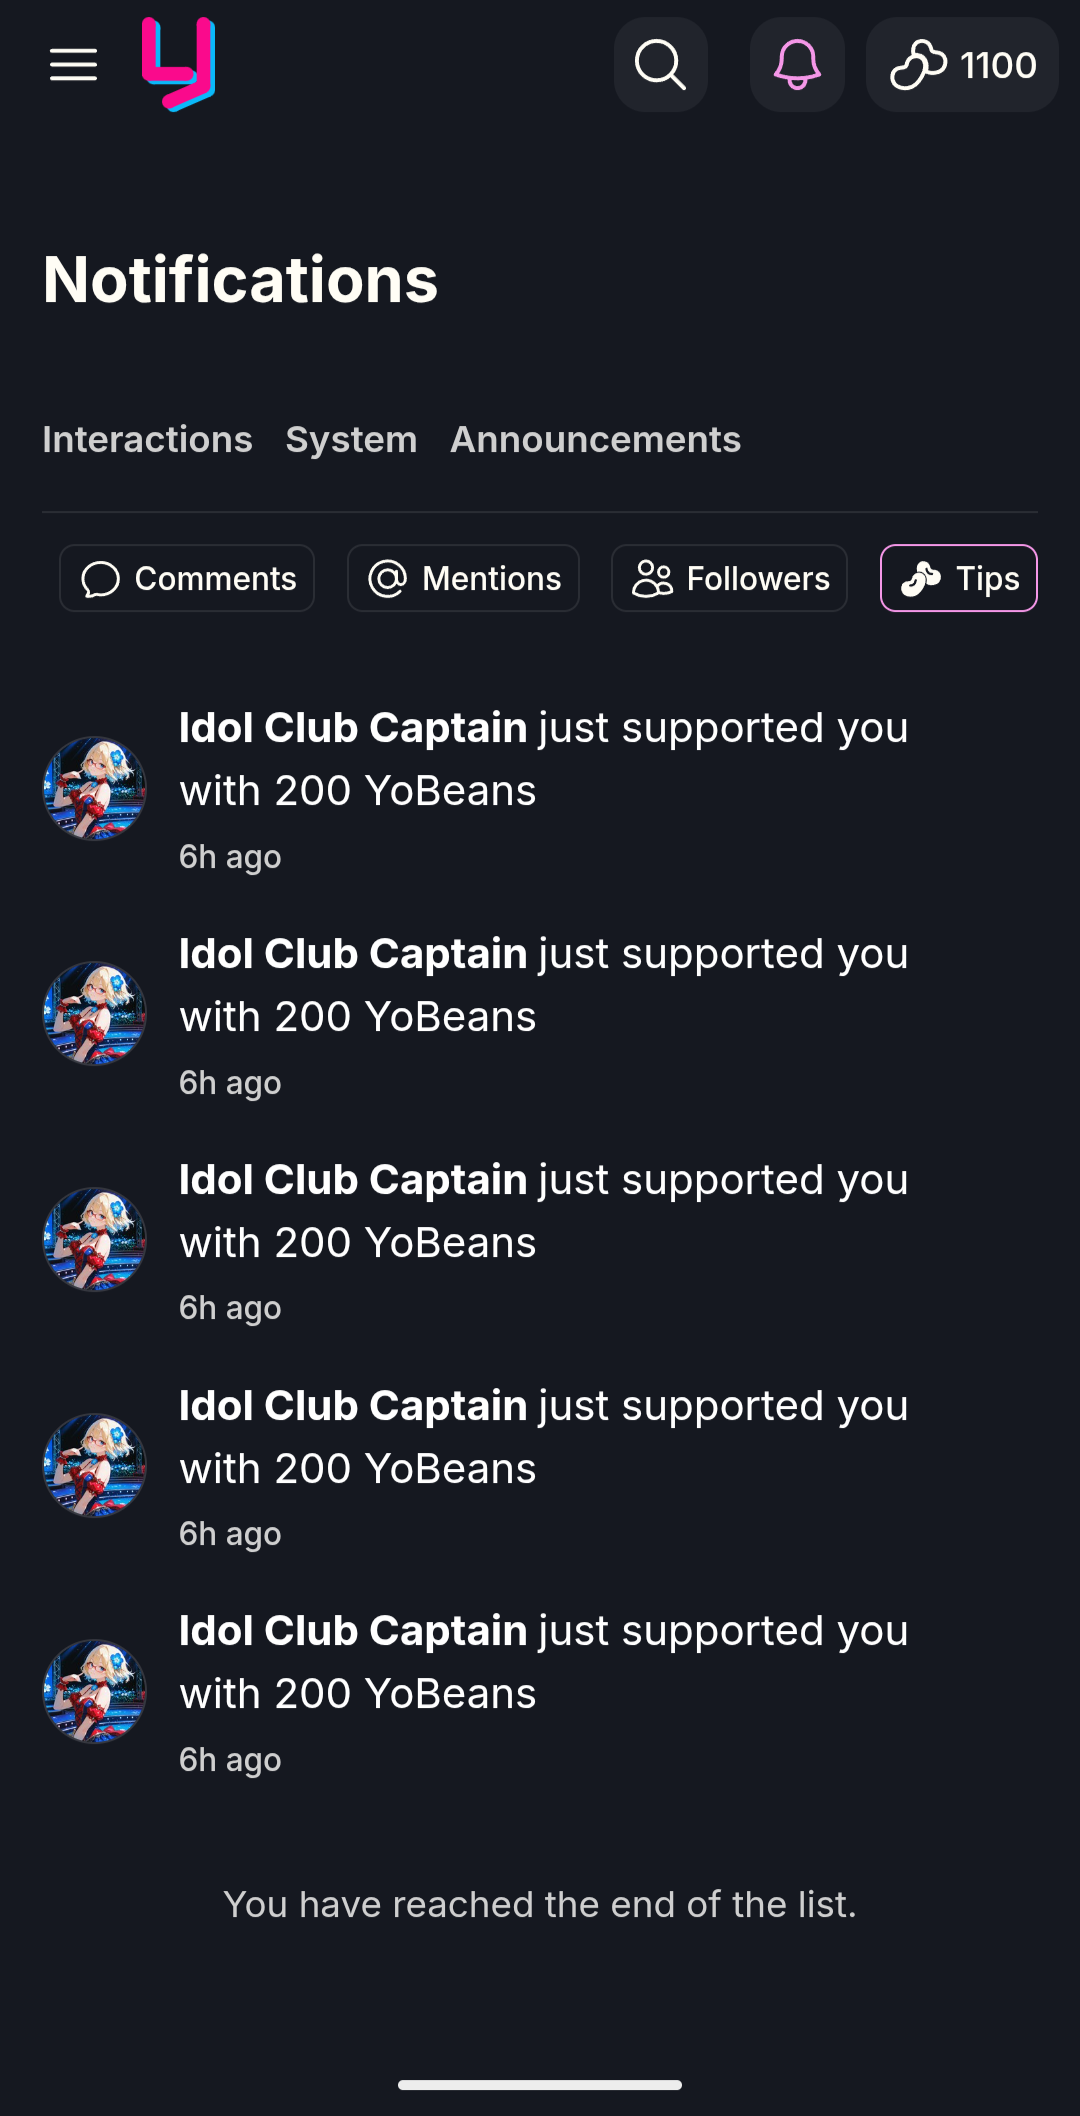This screenshot has height=2116, width=1080.
Task: Open the 1100 YoBeans balance
Action: pyautogui.click(x=962, y=65)
